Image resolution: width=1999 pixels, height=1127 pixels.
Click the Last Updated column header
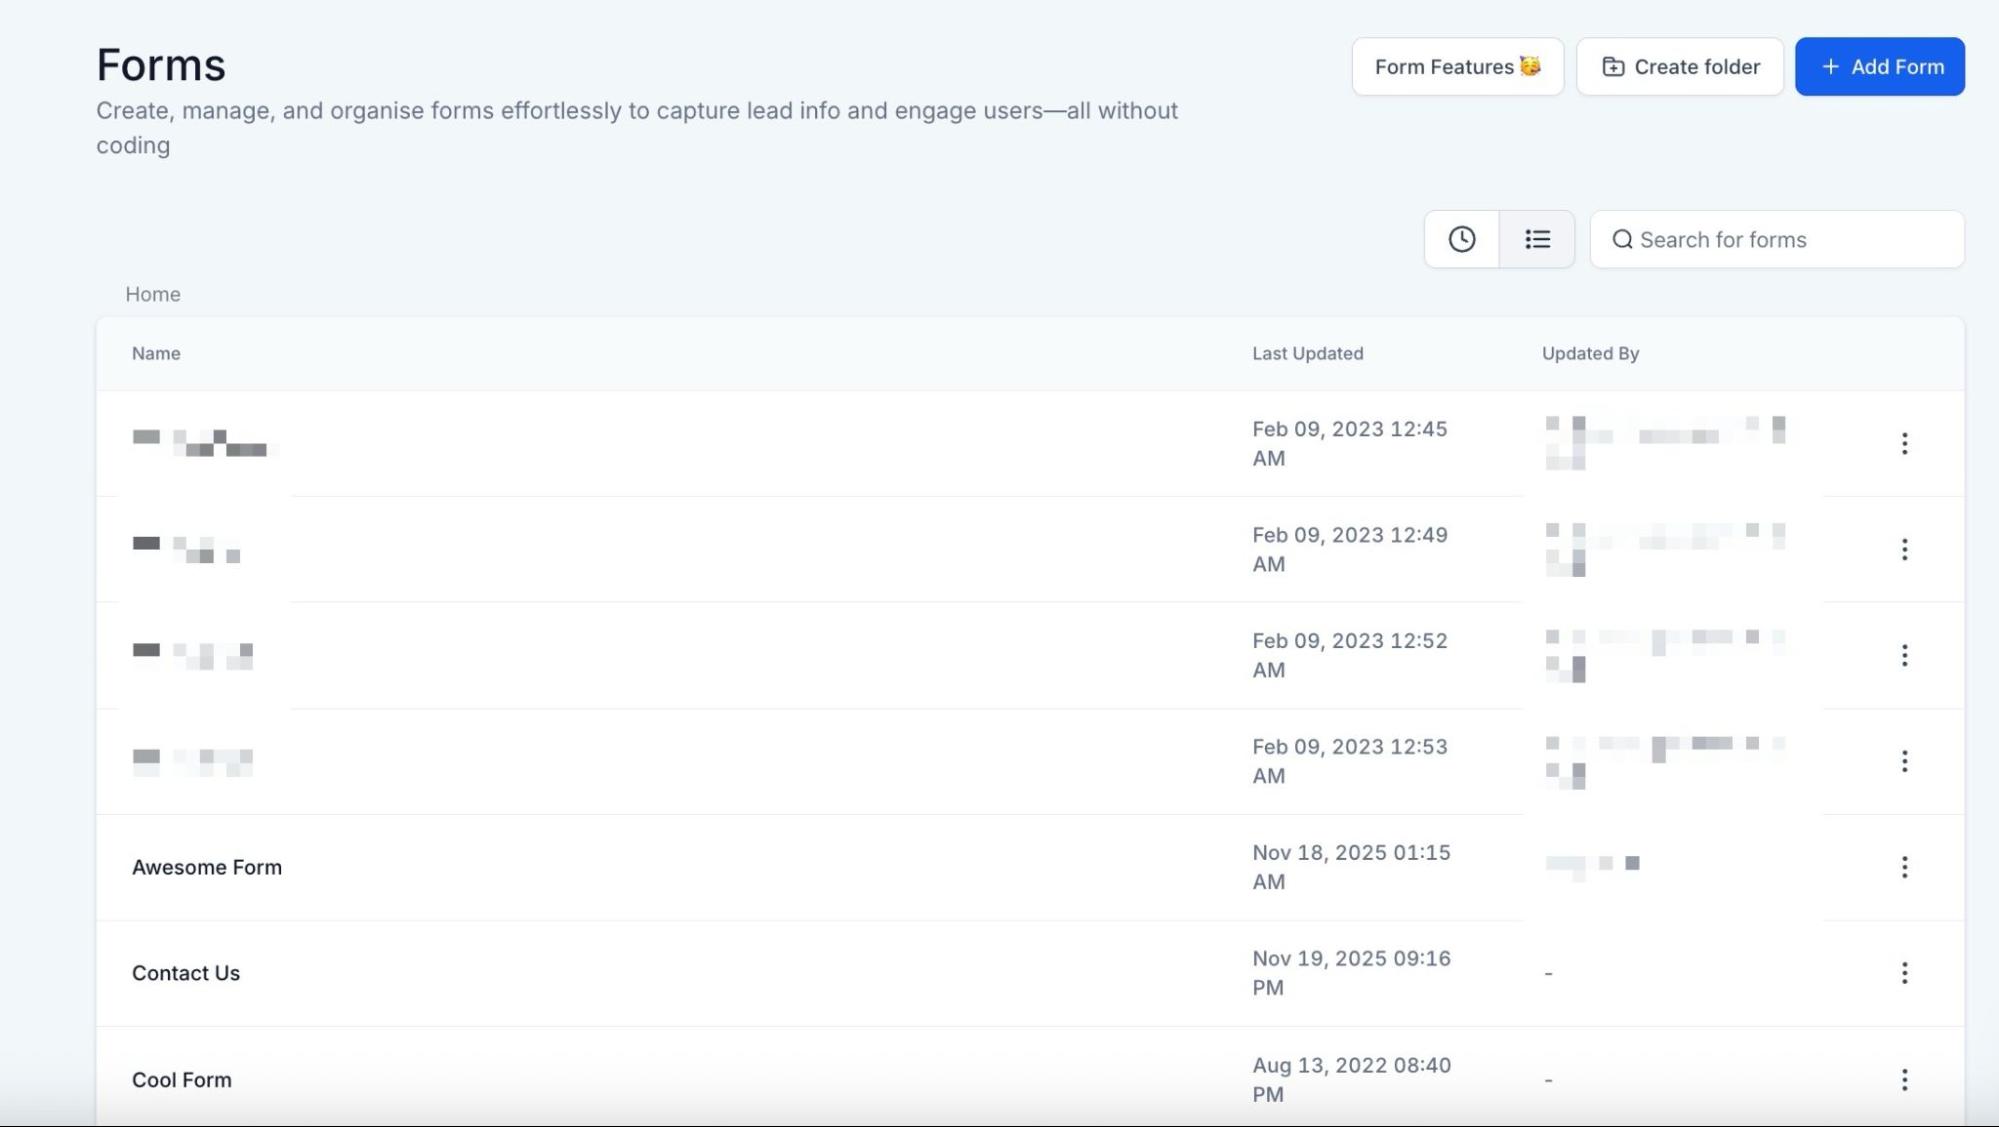(1307, 353)
